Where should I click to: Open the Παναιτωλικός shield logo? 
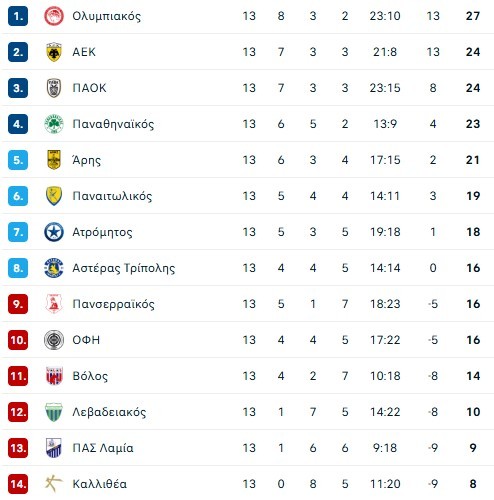click(x=54, y=196)
